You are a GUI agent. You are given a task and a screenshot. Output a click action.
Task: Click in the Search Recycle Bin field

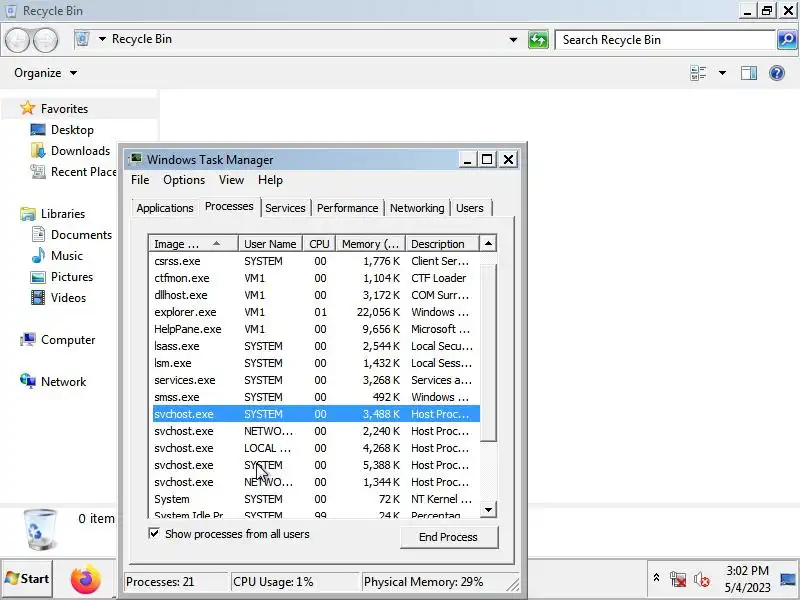(665, 40)
